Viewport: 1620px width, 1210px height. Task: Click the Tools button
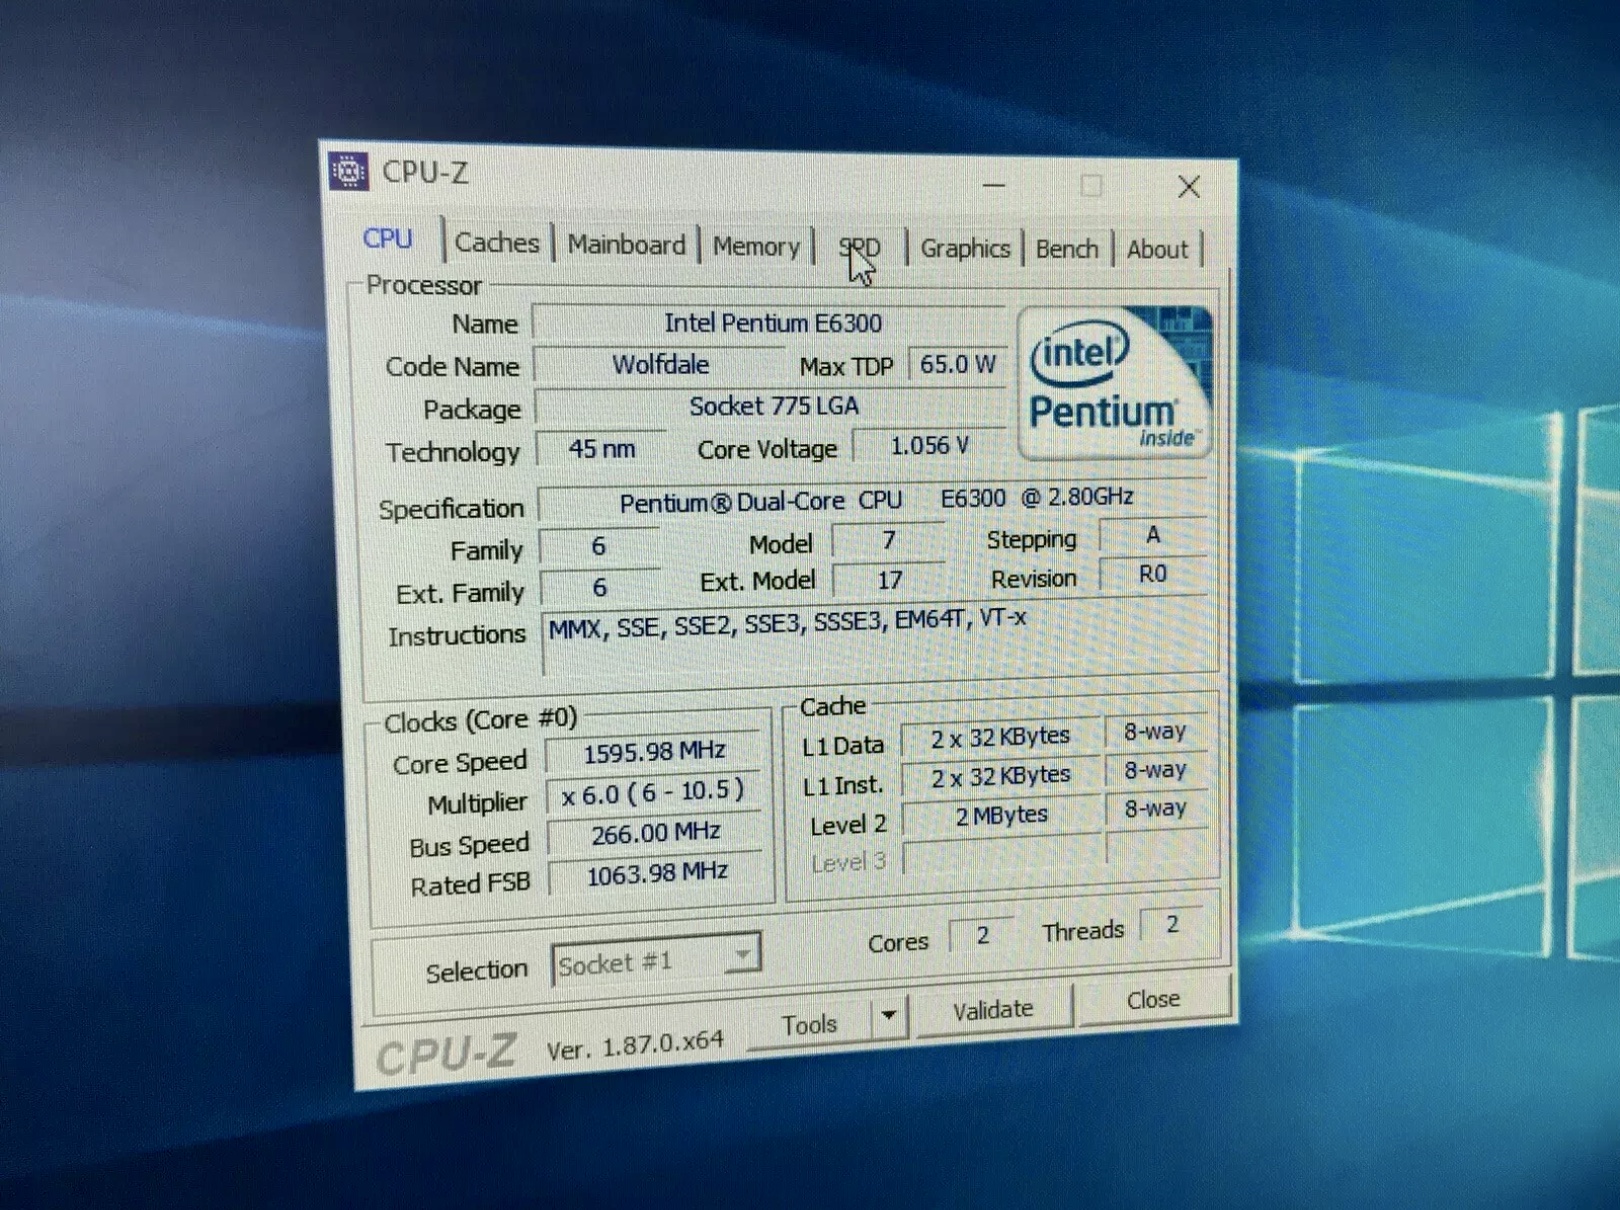coord(809,1024)
